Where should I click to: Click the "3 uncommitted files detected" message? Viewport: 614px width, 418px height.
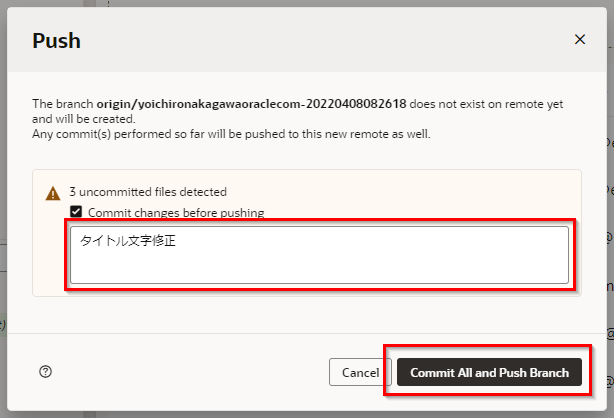[148, 192]
